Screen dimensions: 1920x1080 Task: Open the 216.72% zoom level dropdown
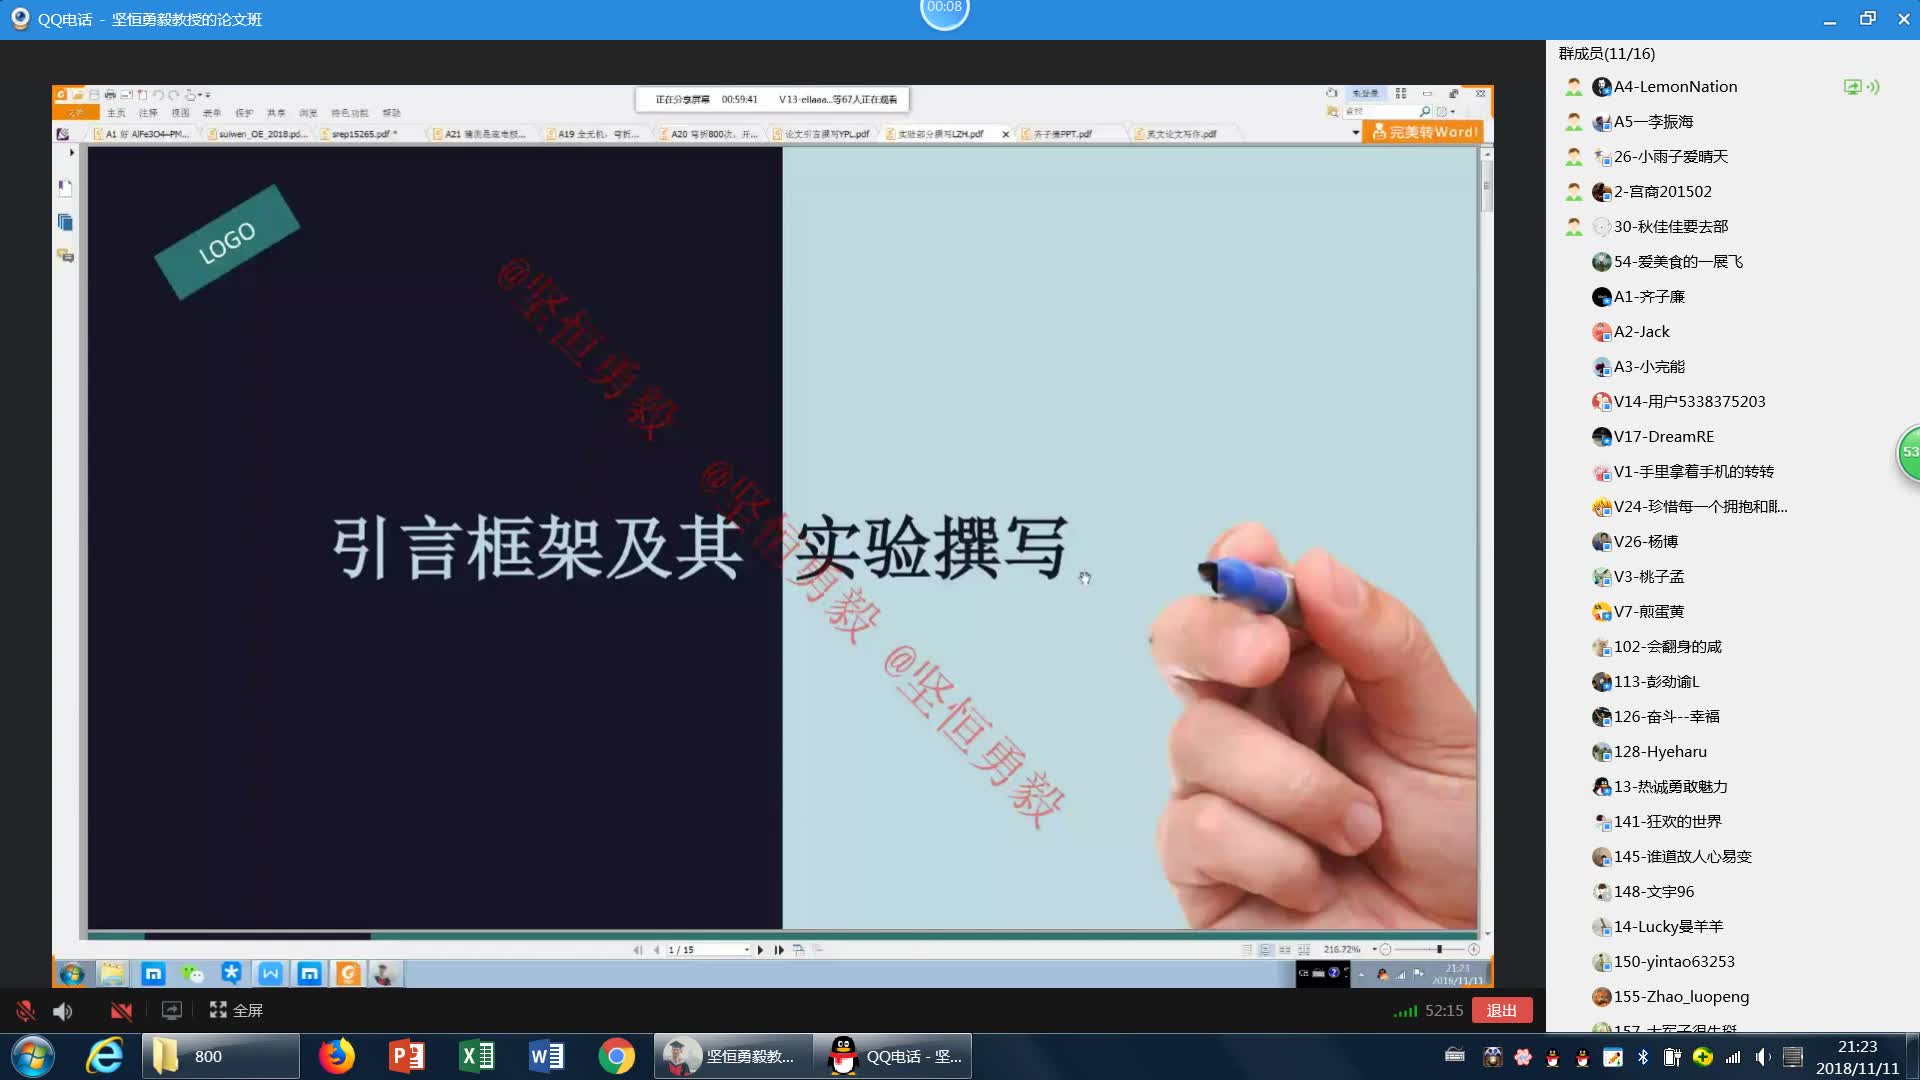point(1375,949)
